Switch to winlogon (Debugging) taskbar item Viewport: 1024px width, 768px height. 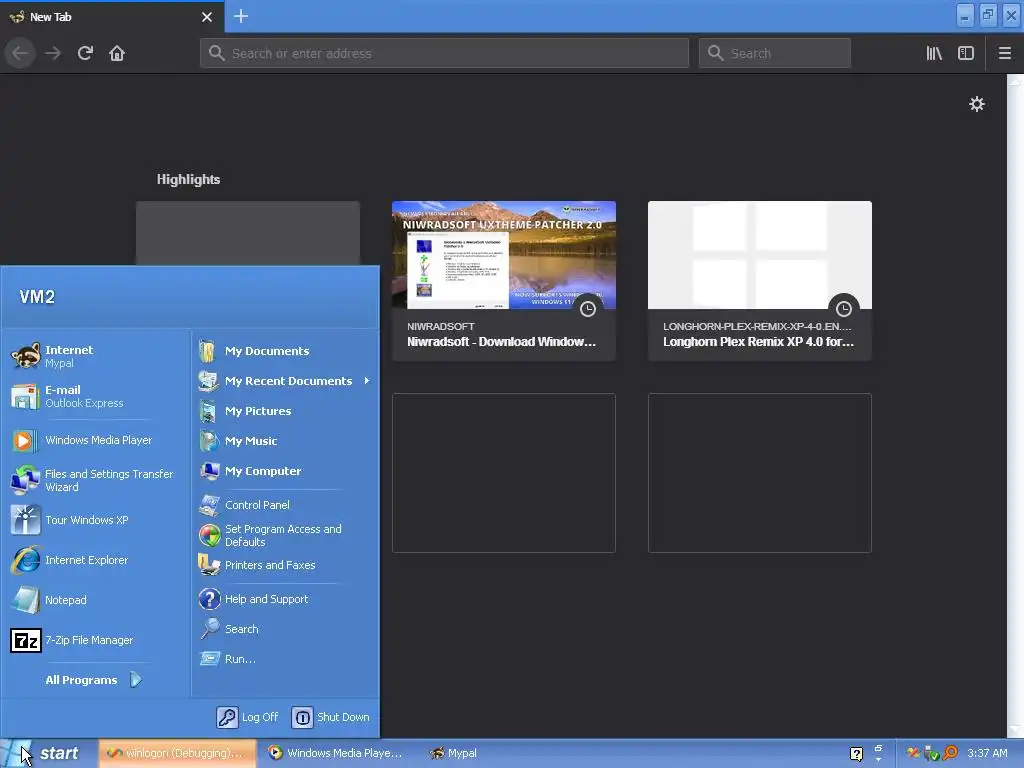pos(176,753)
